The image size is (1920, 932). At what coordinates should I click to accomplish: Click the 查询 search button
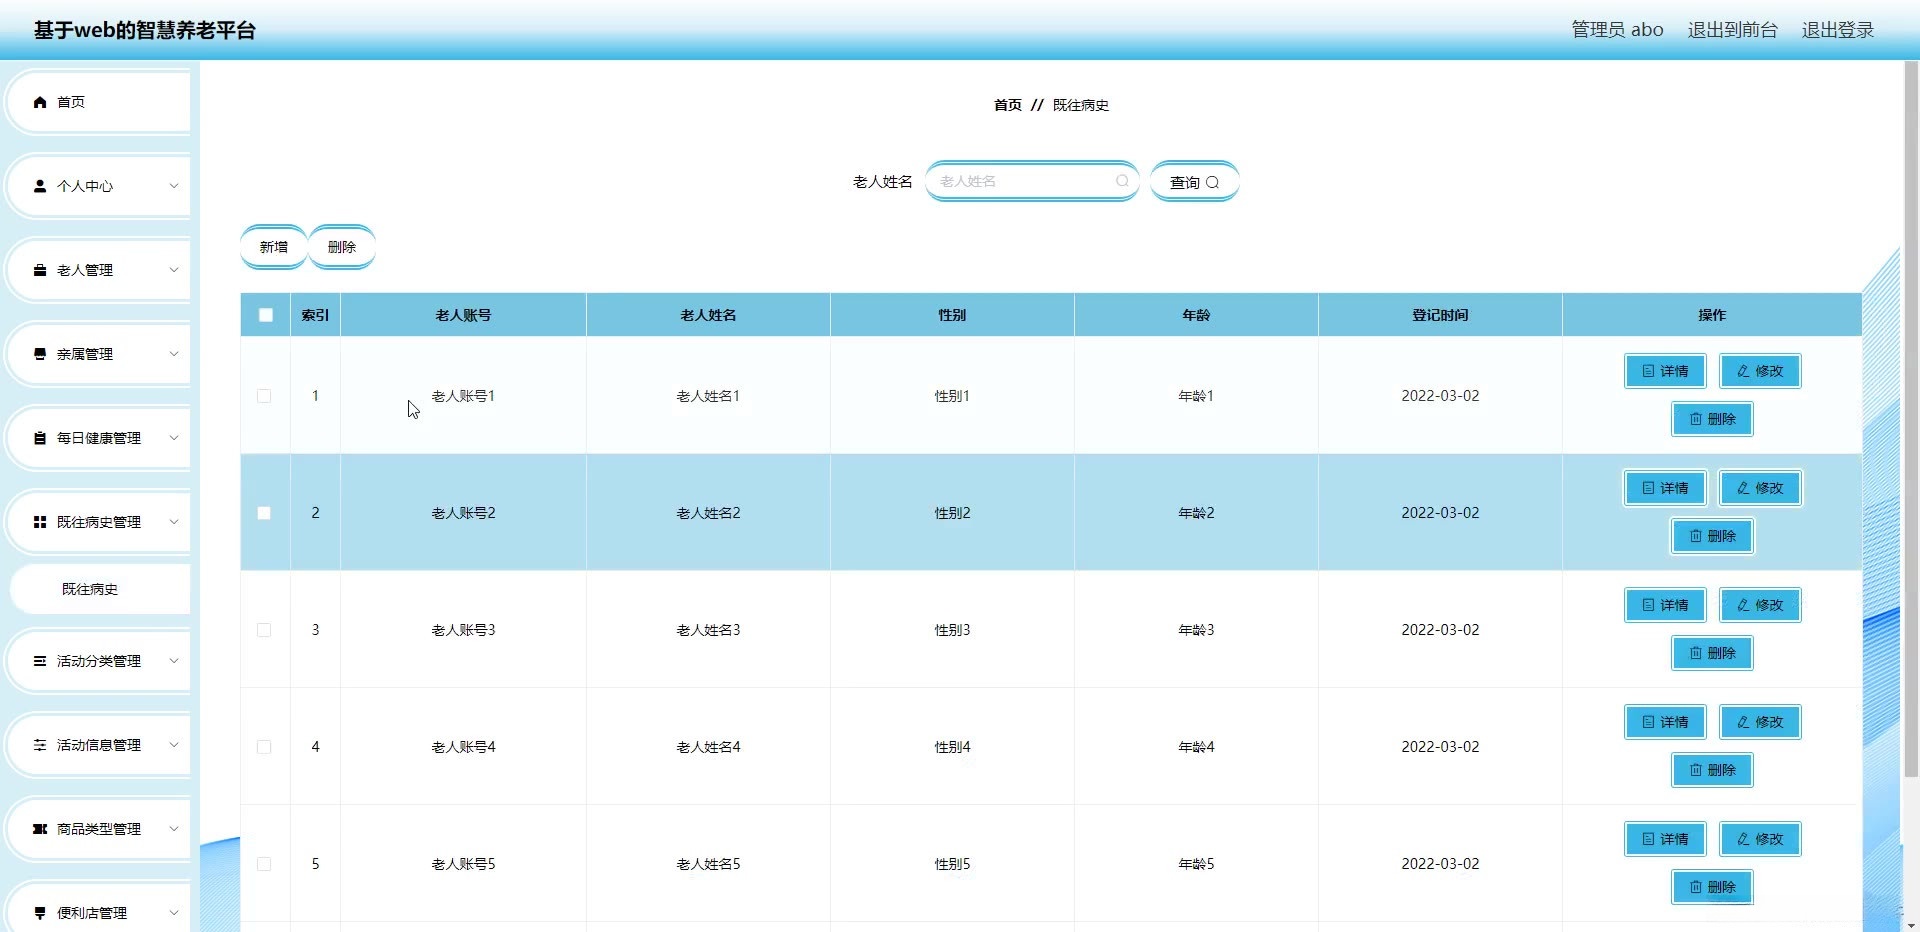1195,182
